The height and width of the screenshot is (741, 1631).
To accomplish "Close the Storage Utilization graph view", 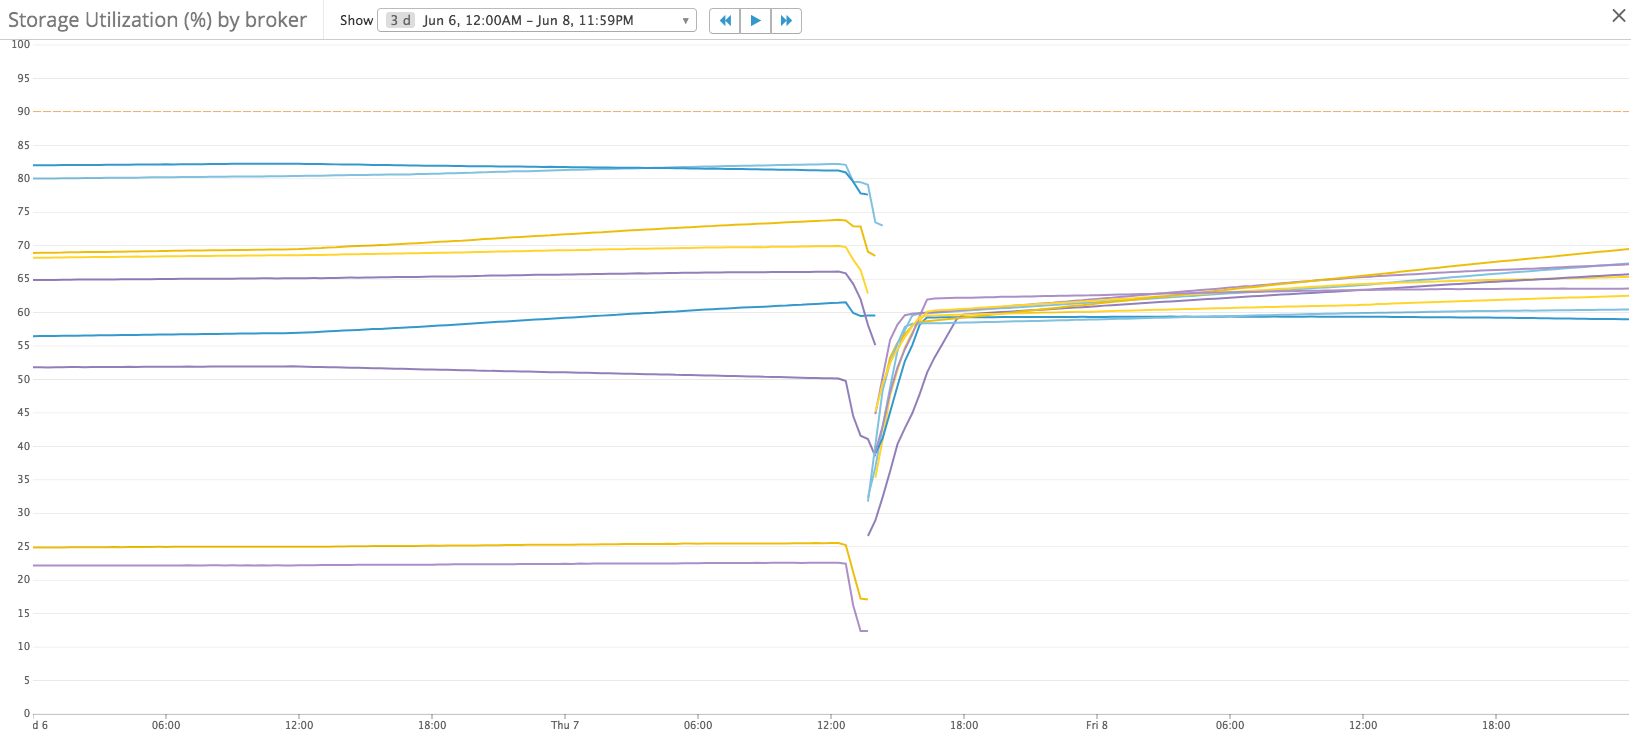I will pyautogui.click(x=1618, y=16).
